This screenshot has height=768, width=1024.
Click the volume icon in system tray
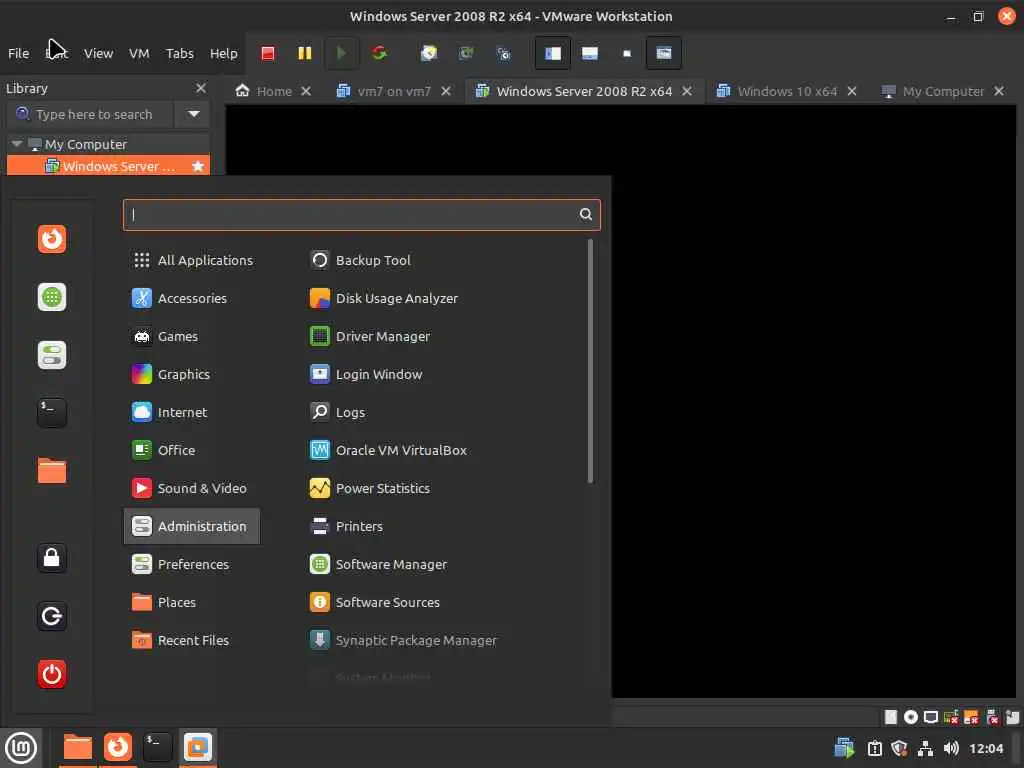(x=951, y=748)
